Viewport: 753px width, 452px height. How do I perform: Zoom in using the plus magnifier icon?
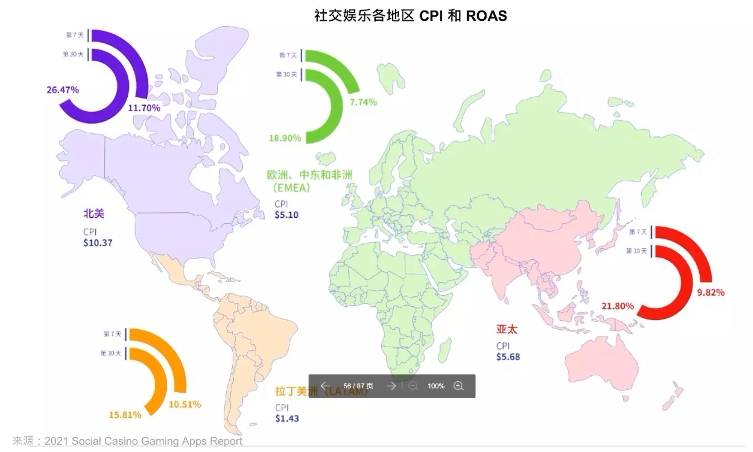pyautogui.click(x=459, y=386)
